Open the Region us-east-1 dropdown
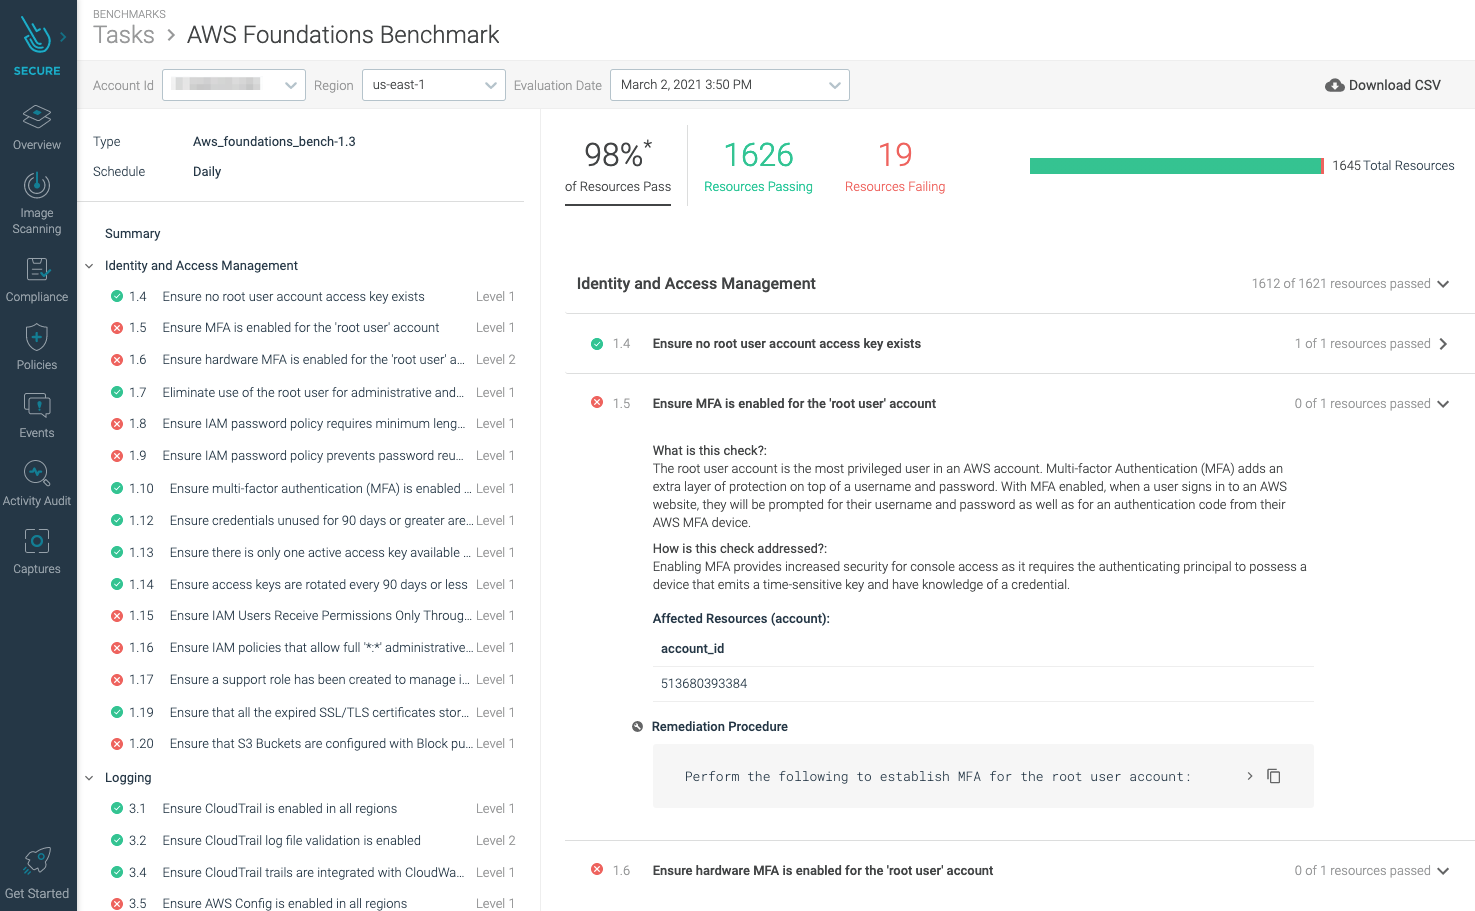This screenshot has height=911, width=1475. pos(434,85)
